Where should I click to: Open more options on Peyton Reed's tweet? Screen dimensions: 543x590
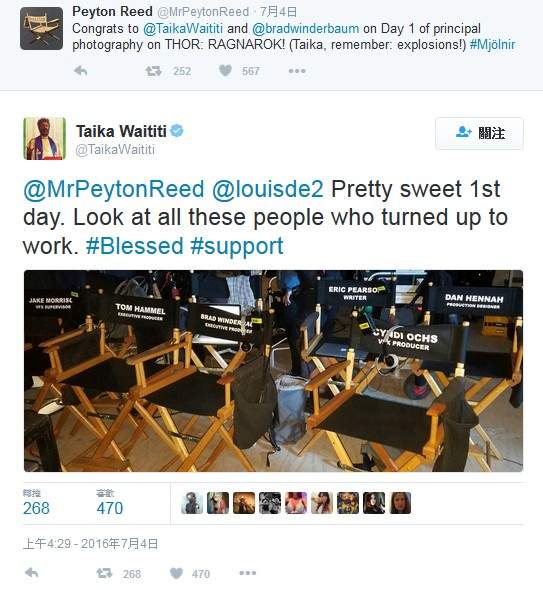pyautogui.click(x=297, y=71)
